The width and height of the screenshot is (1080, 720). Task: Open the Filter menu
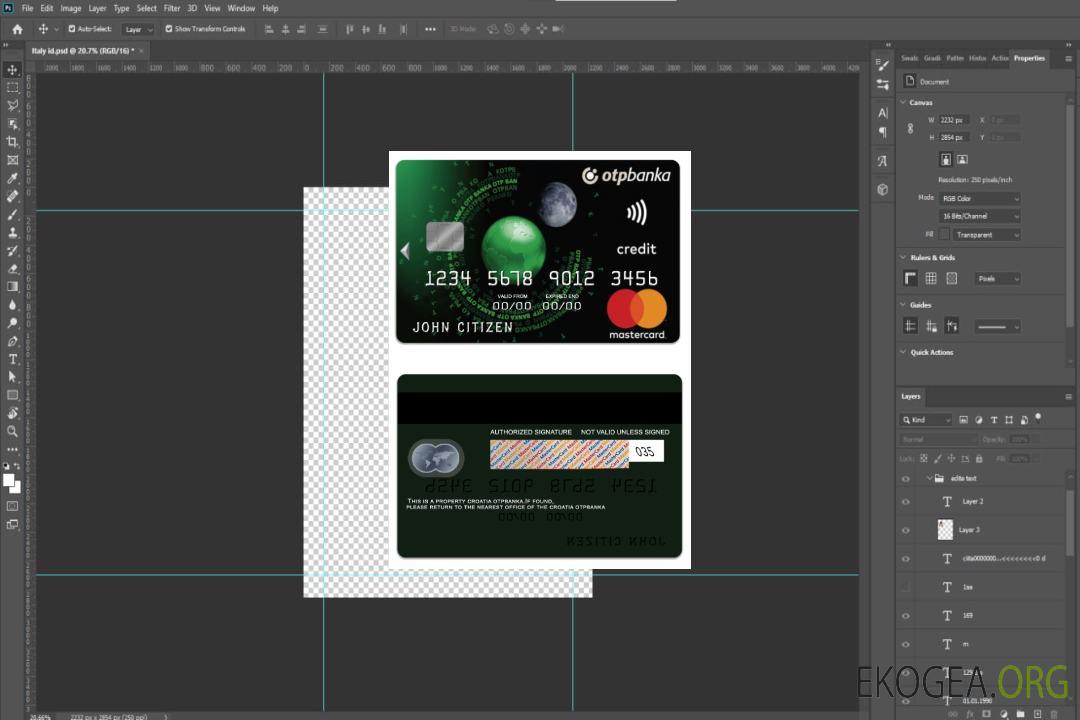click(172, 8)
